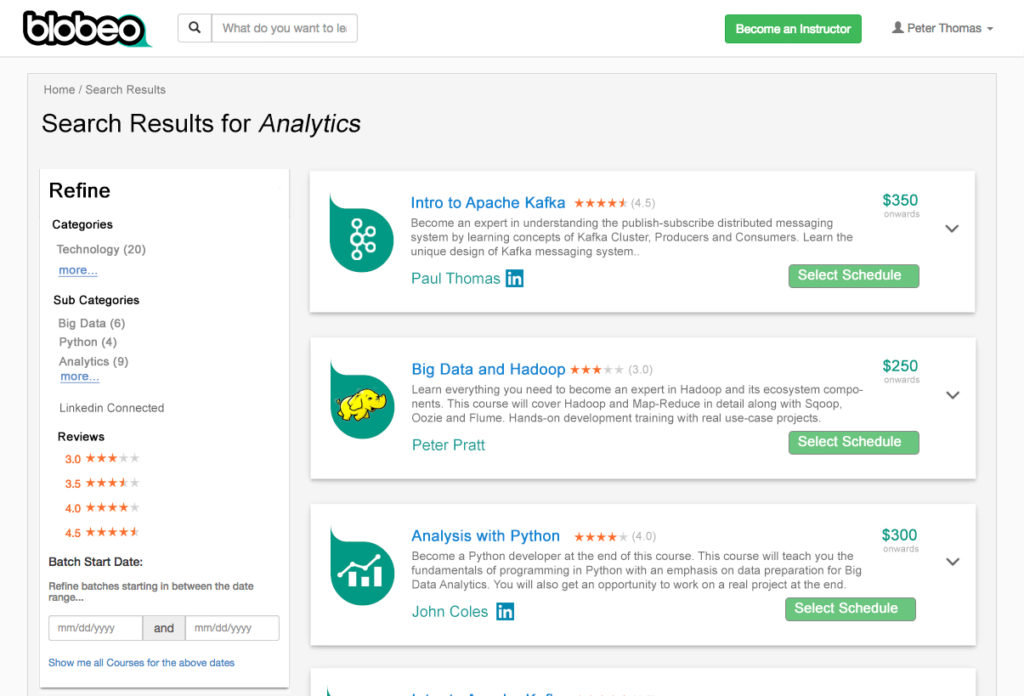This screenshot has height=696, width=1024.
Task: Select the Big Data sub category
Action: coord(91,323)
